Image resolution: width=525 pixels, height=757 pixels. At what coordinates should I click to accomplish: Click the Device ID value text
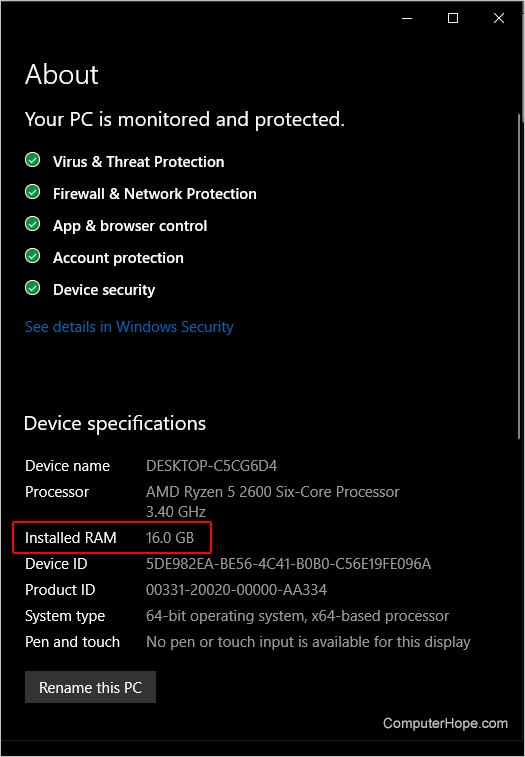pos(288,563)
